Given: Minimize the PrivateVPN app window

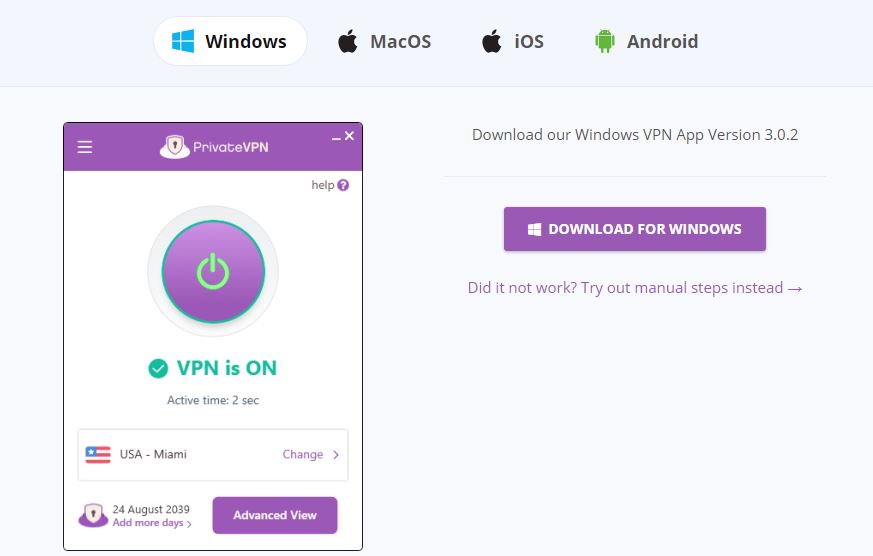Looking at the screenshot, I should [x=336, y=139].
